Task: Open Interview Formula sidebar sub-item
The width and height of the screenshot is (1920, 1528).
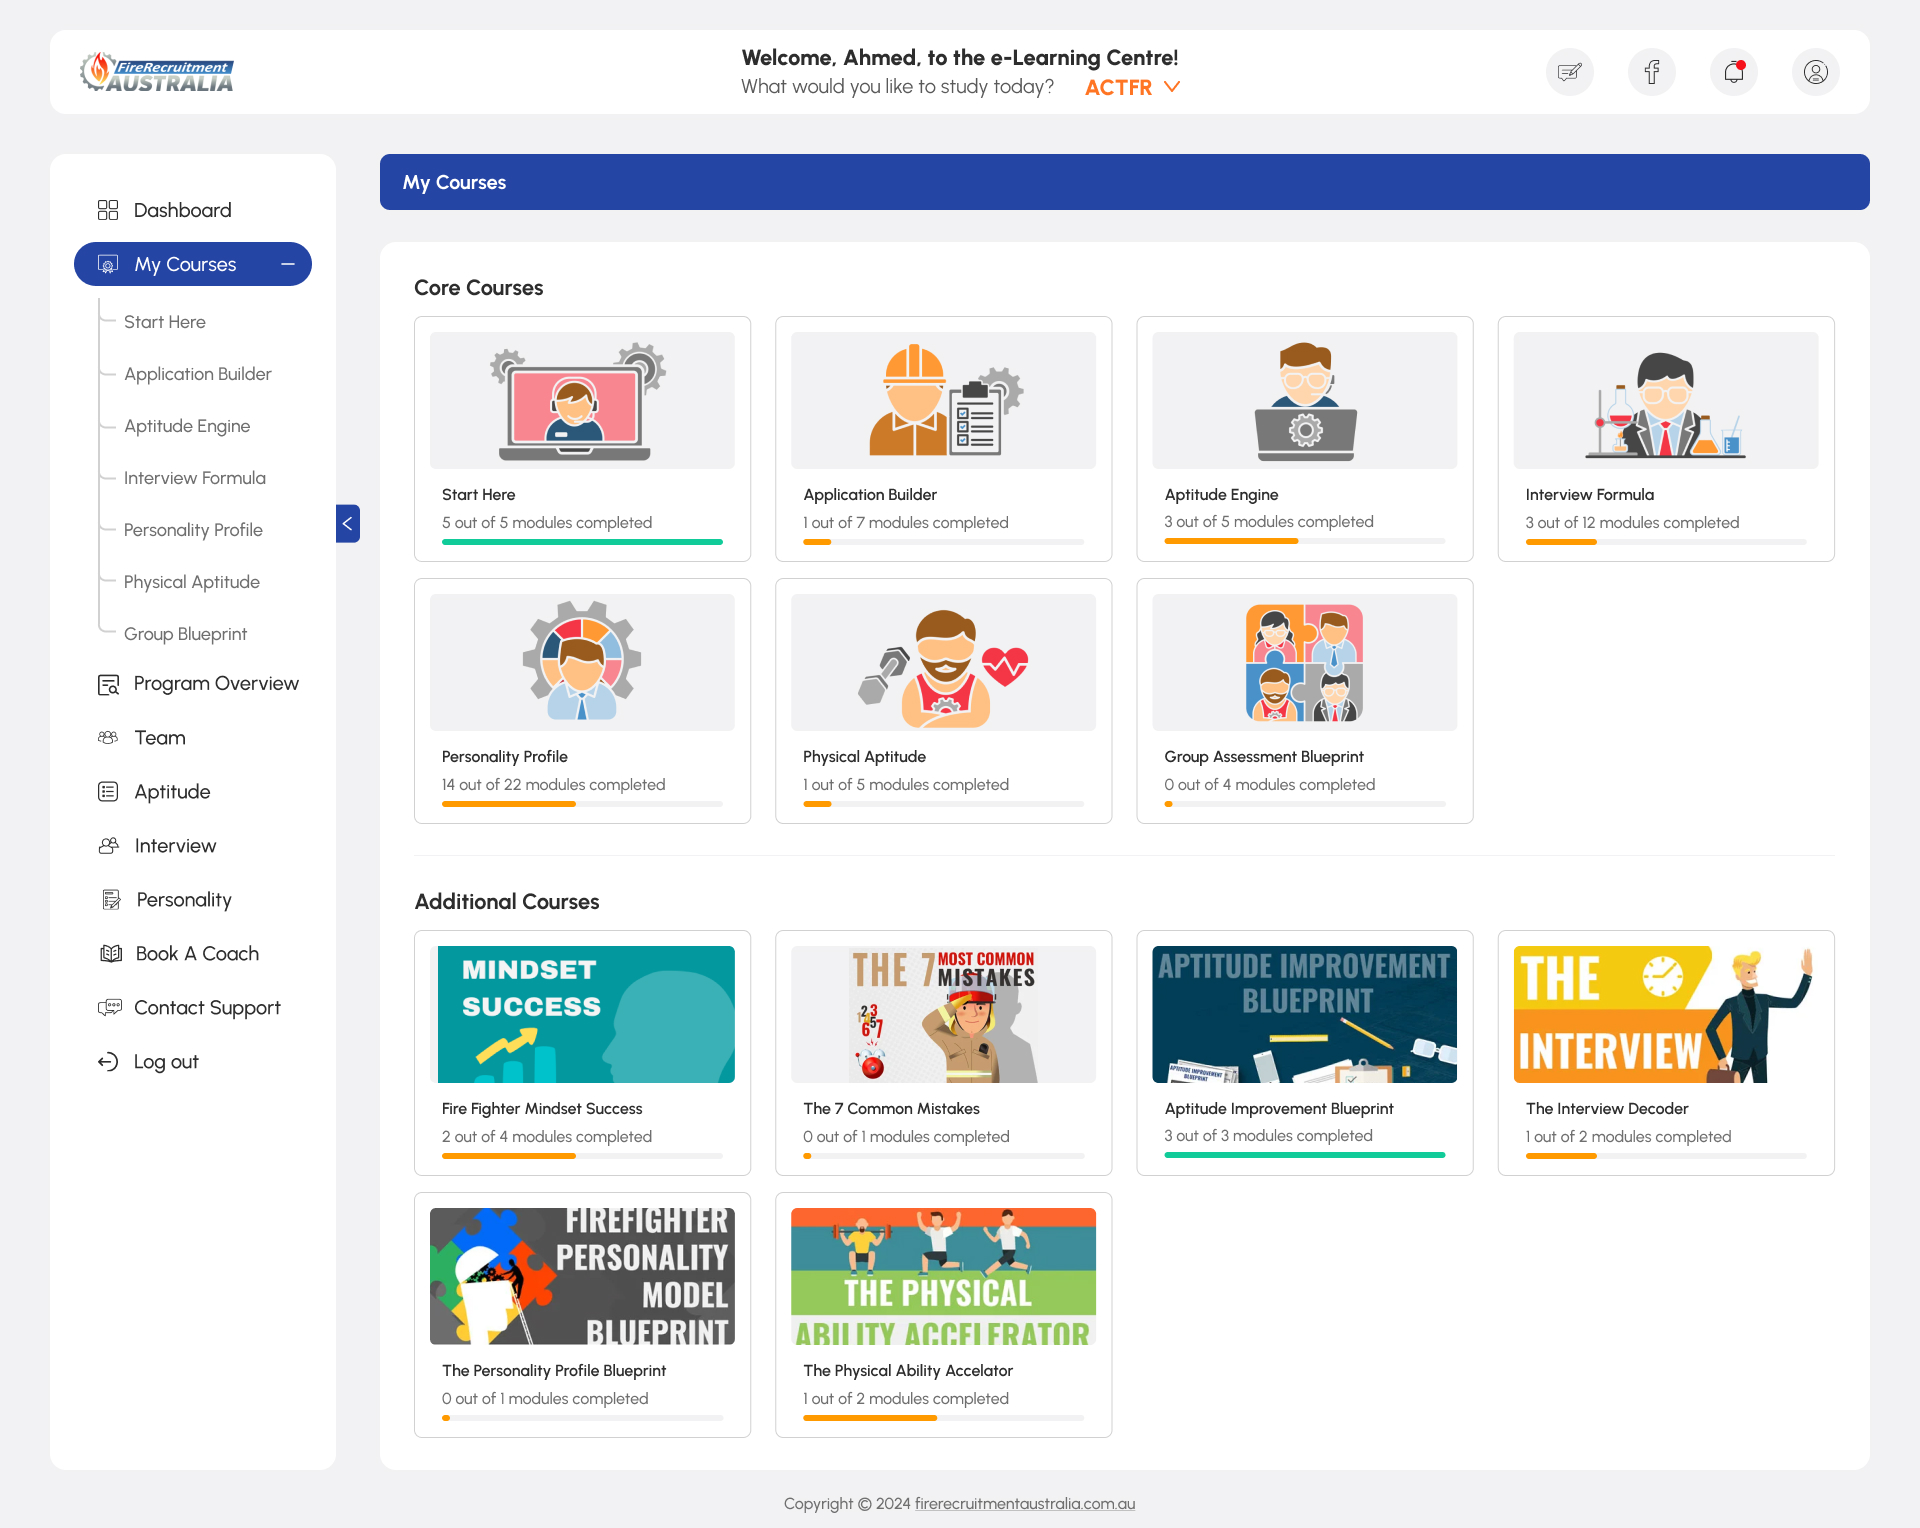Action: (195, 478)
